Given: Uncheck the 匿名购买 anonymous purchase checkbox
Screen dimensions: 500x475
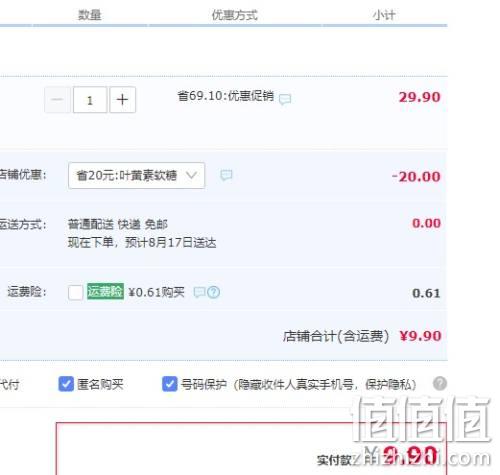Looking at the screenshot, I should (66, 384).
